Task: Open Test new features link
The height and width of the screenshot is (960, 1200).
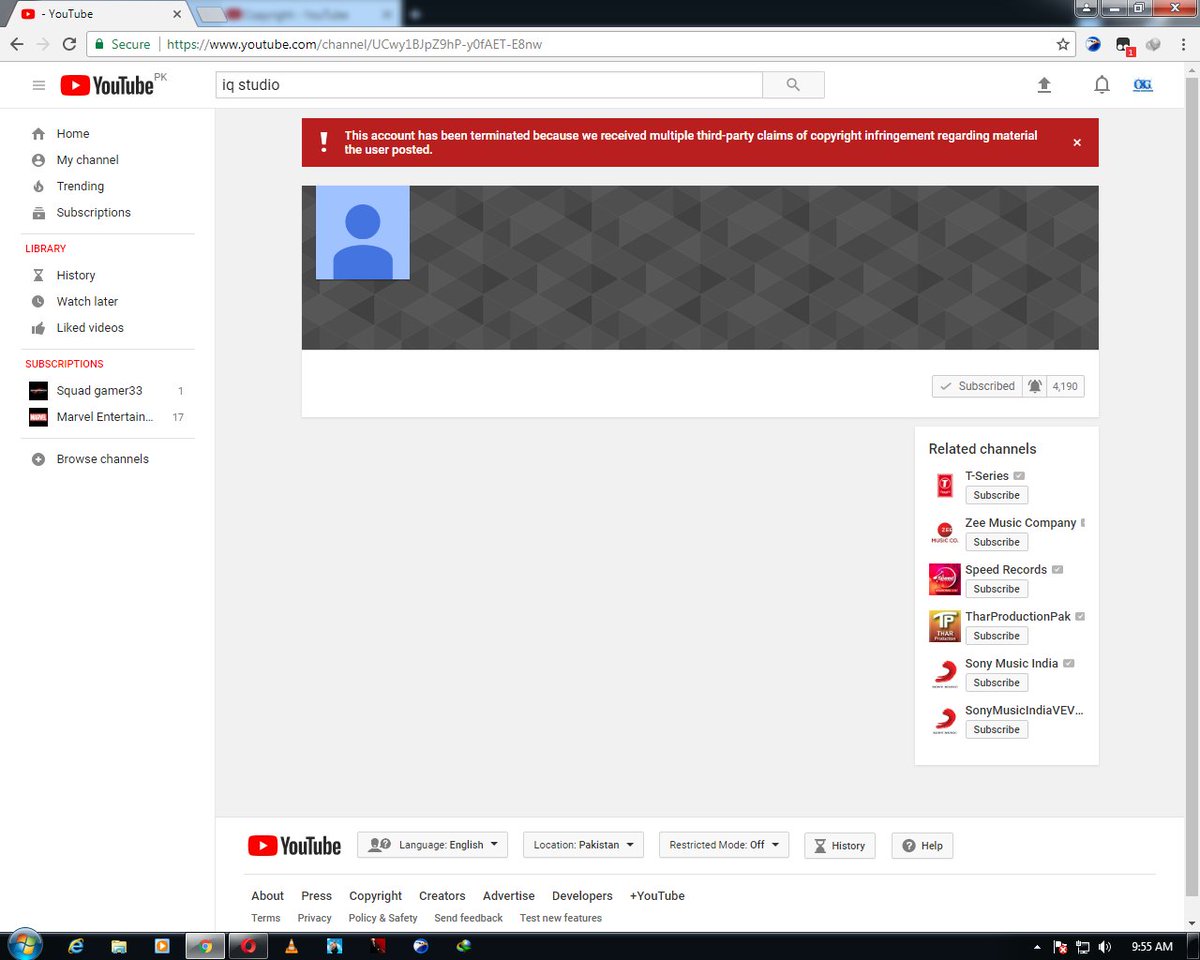Action: pos(561,918)
